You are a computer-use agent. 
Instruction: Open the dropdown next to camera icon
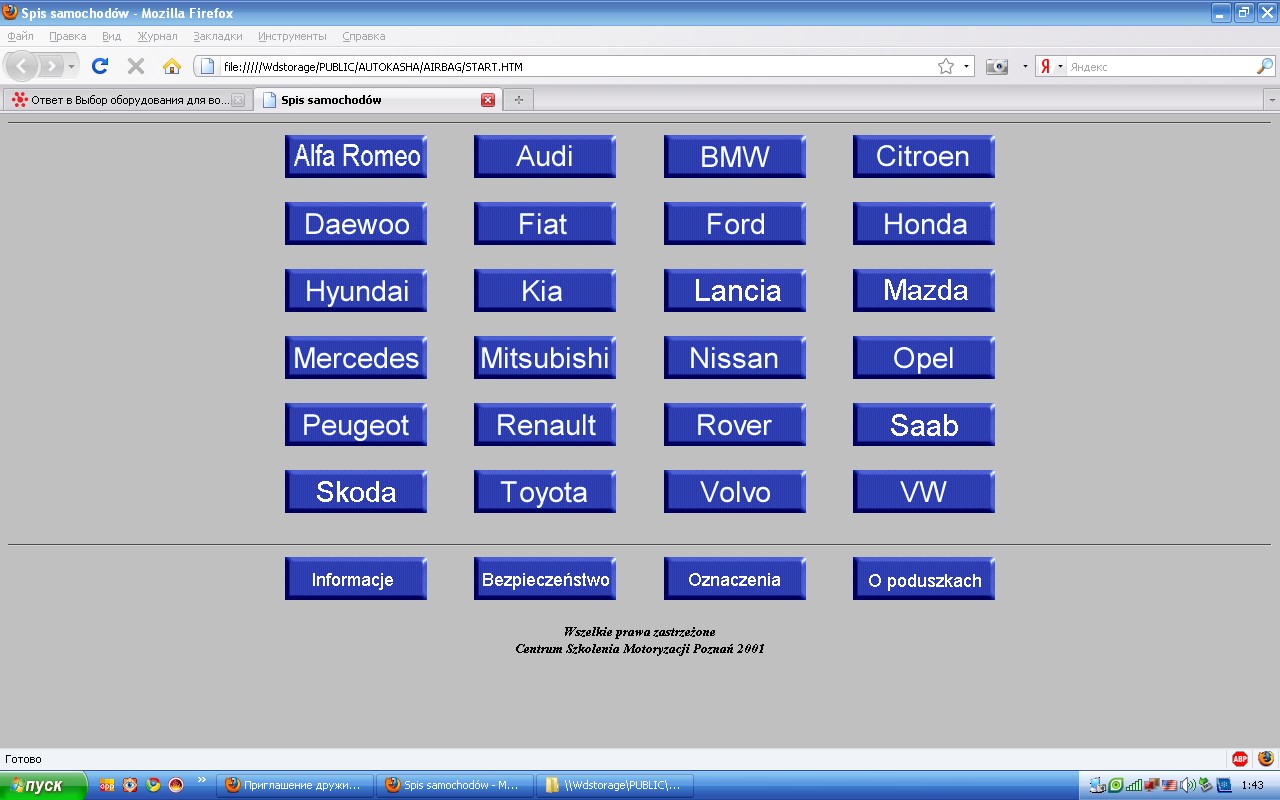[1025, 66]
